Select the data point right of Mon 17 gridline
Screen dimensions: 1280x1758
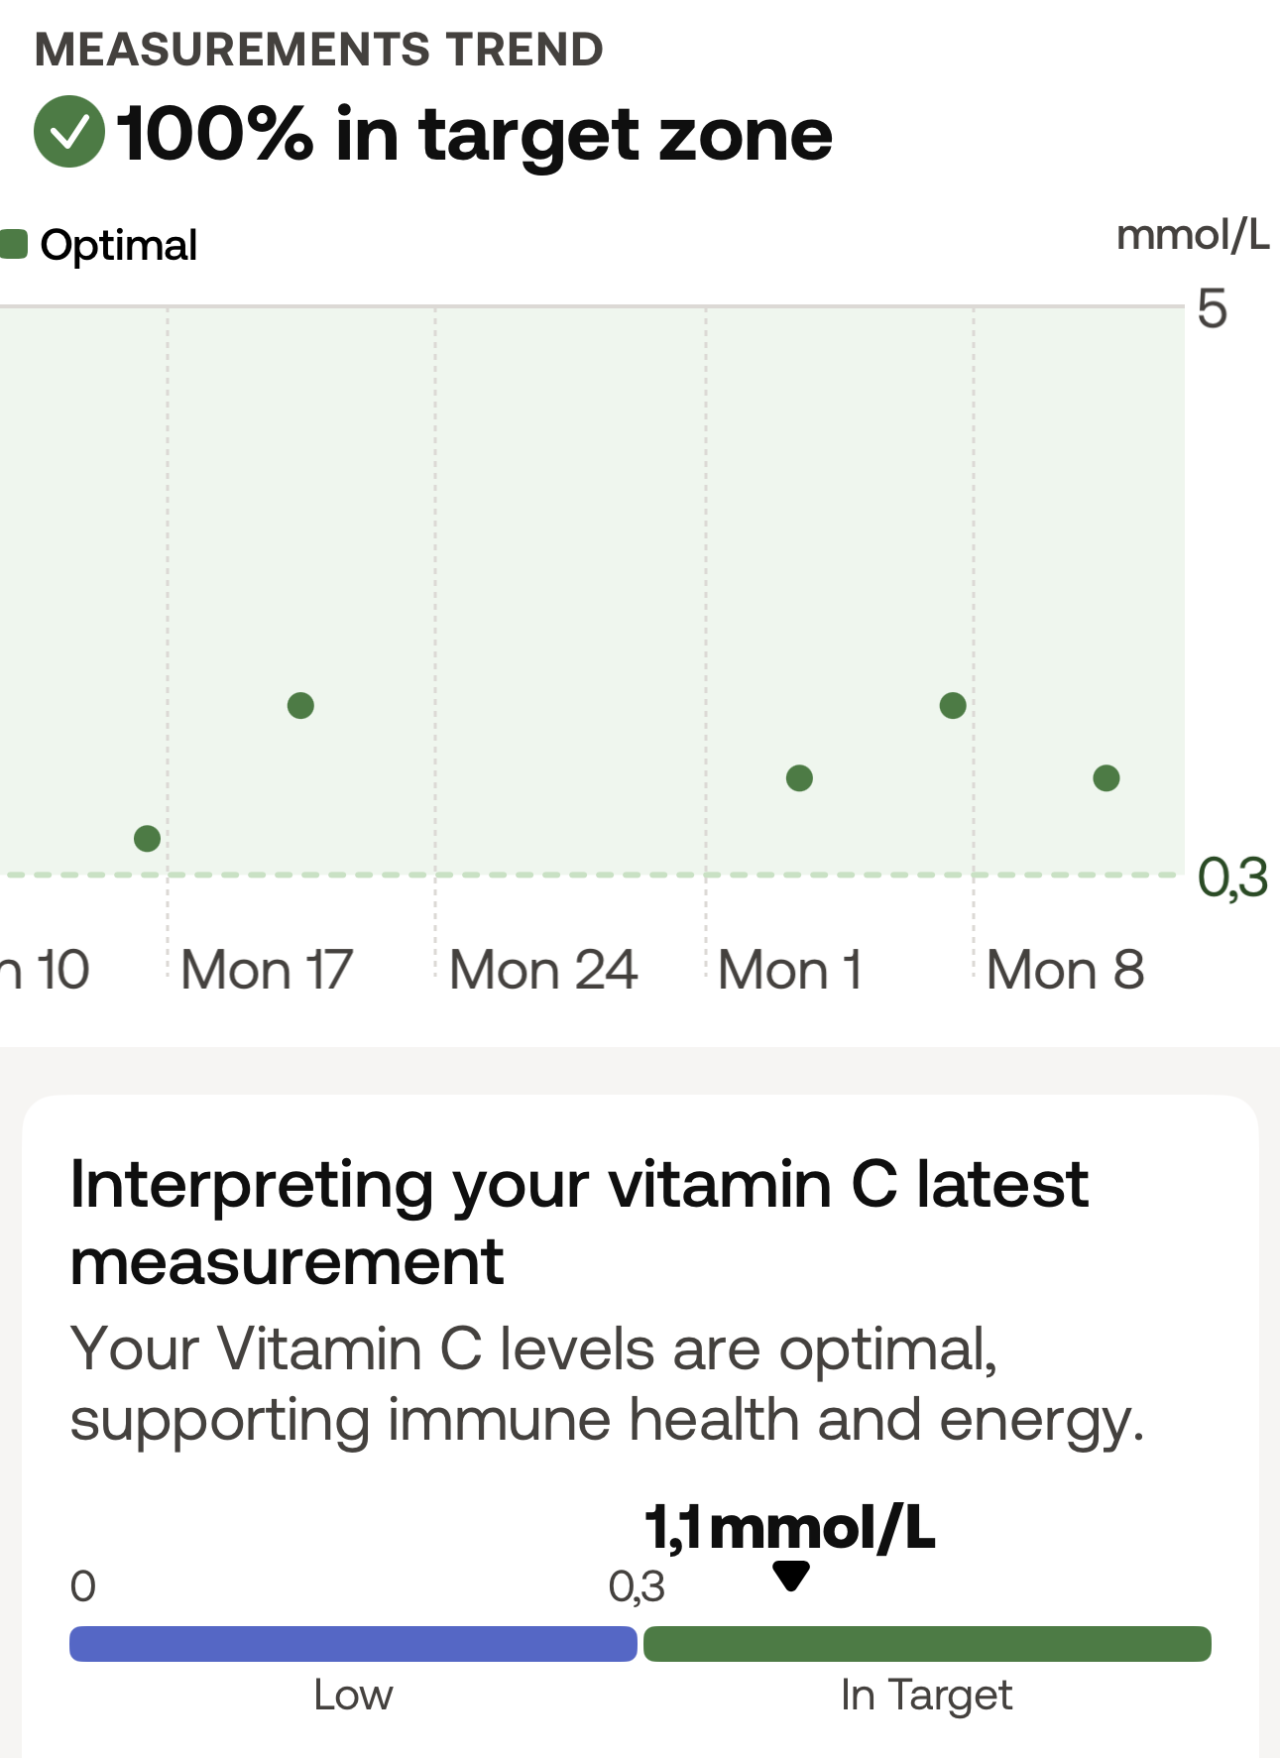point(300,706)
